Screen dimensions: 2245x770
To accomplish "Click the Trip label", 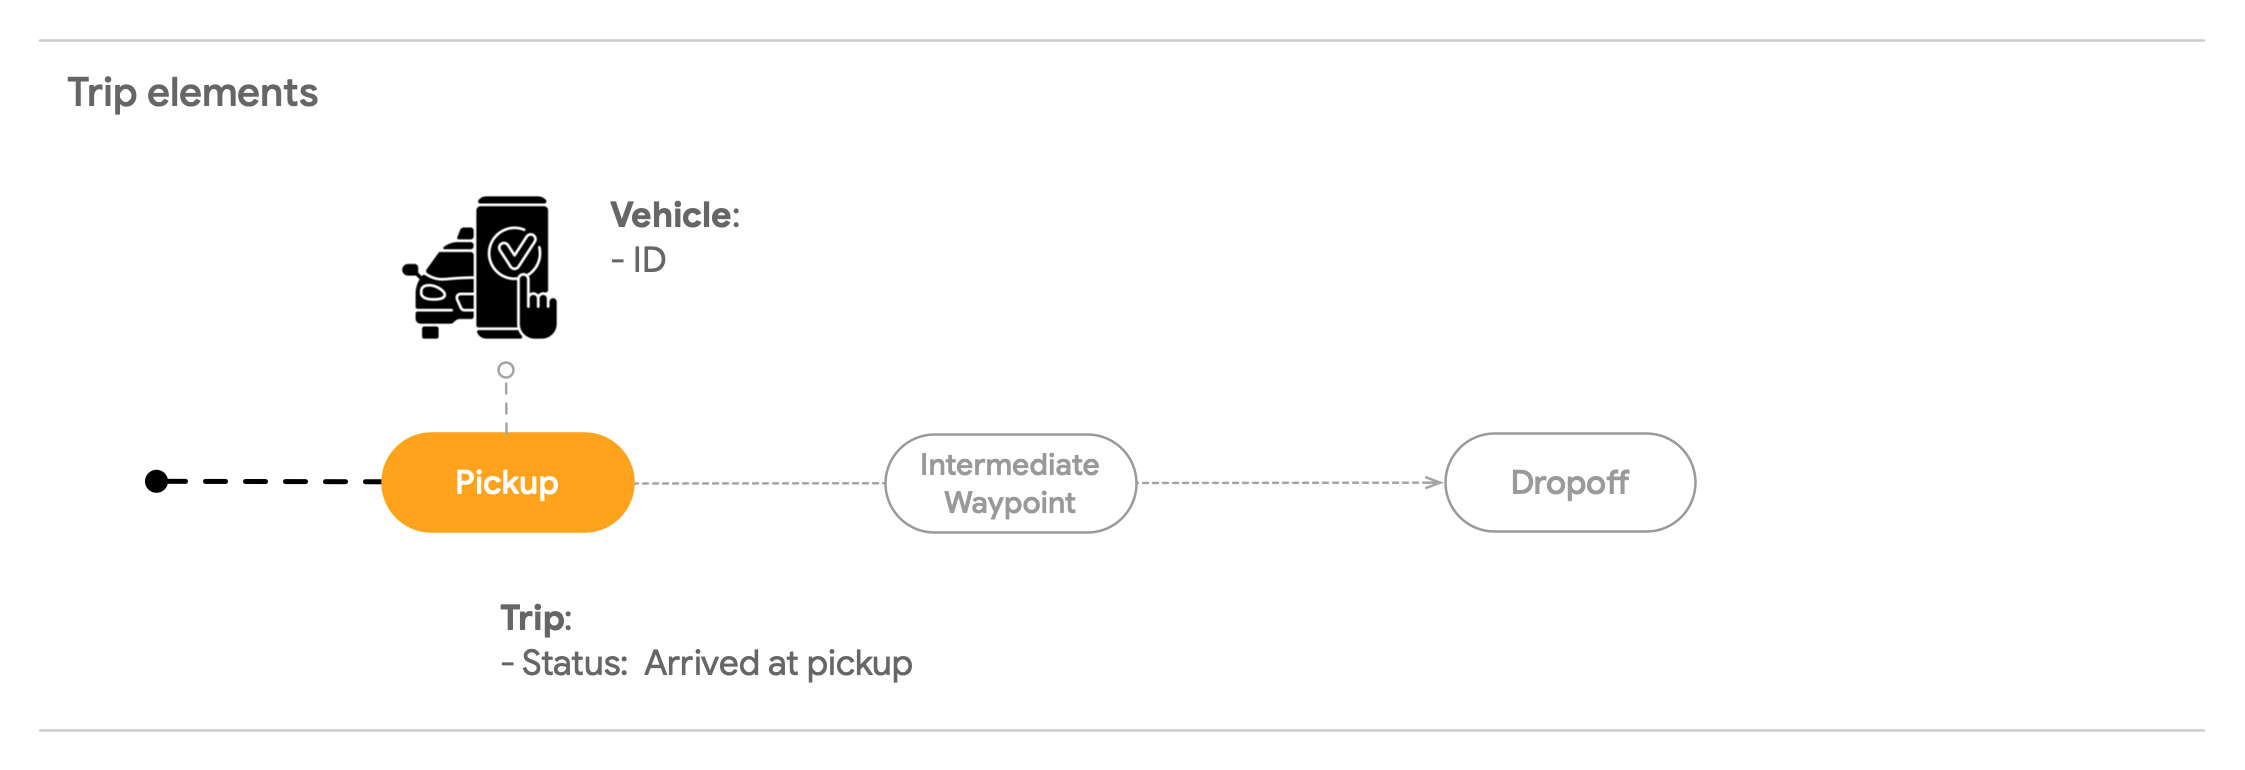I will coord(536,618).
